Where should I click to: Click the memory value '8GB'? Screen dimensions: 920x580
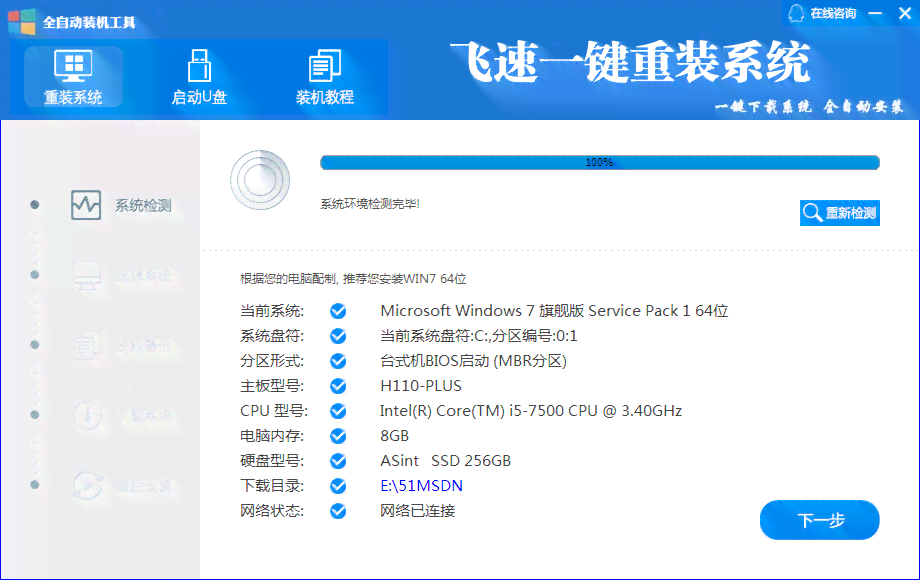pos(394,436)
